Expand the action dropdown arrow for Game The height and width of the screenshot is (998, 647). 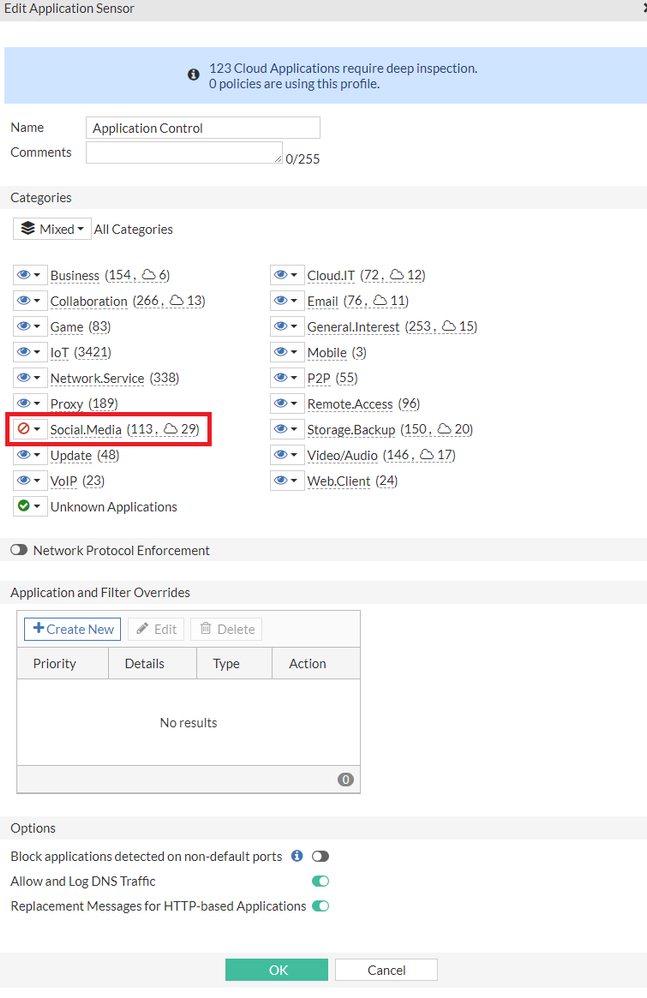click(38, 326)
